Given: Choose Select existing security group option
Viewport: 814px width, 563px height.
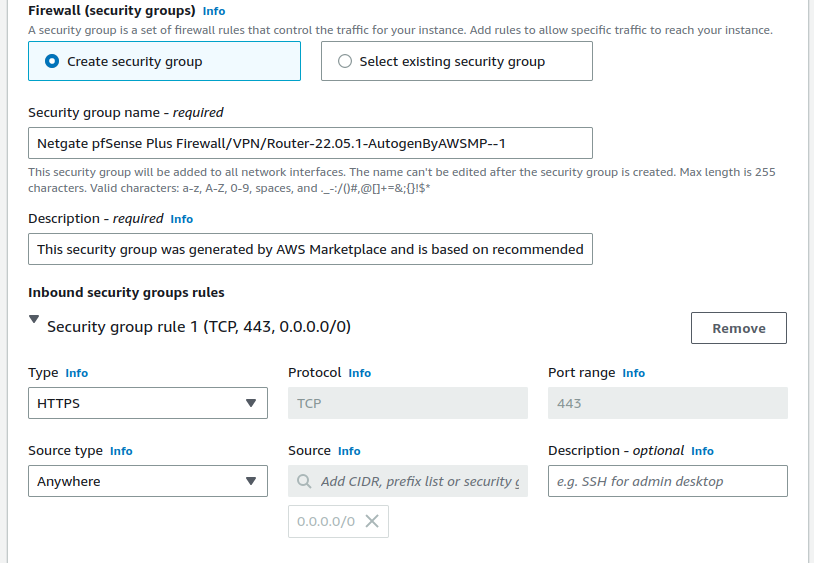Looking at the screenshot, I should pyautogui.click(x=346, y=61).
